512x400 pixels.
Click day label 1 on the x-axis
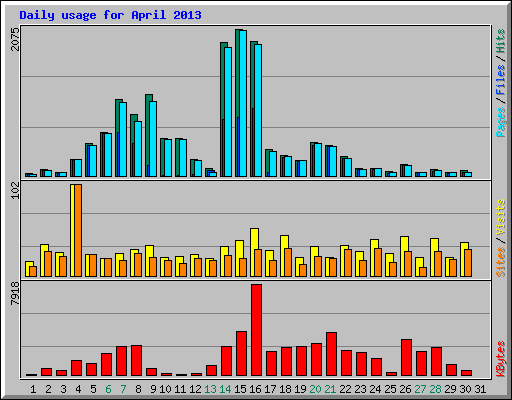pyautogui.click(x=33, y=389)
